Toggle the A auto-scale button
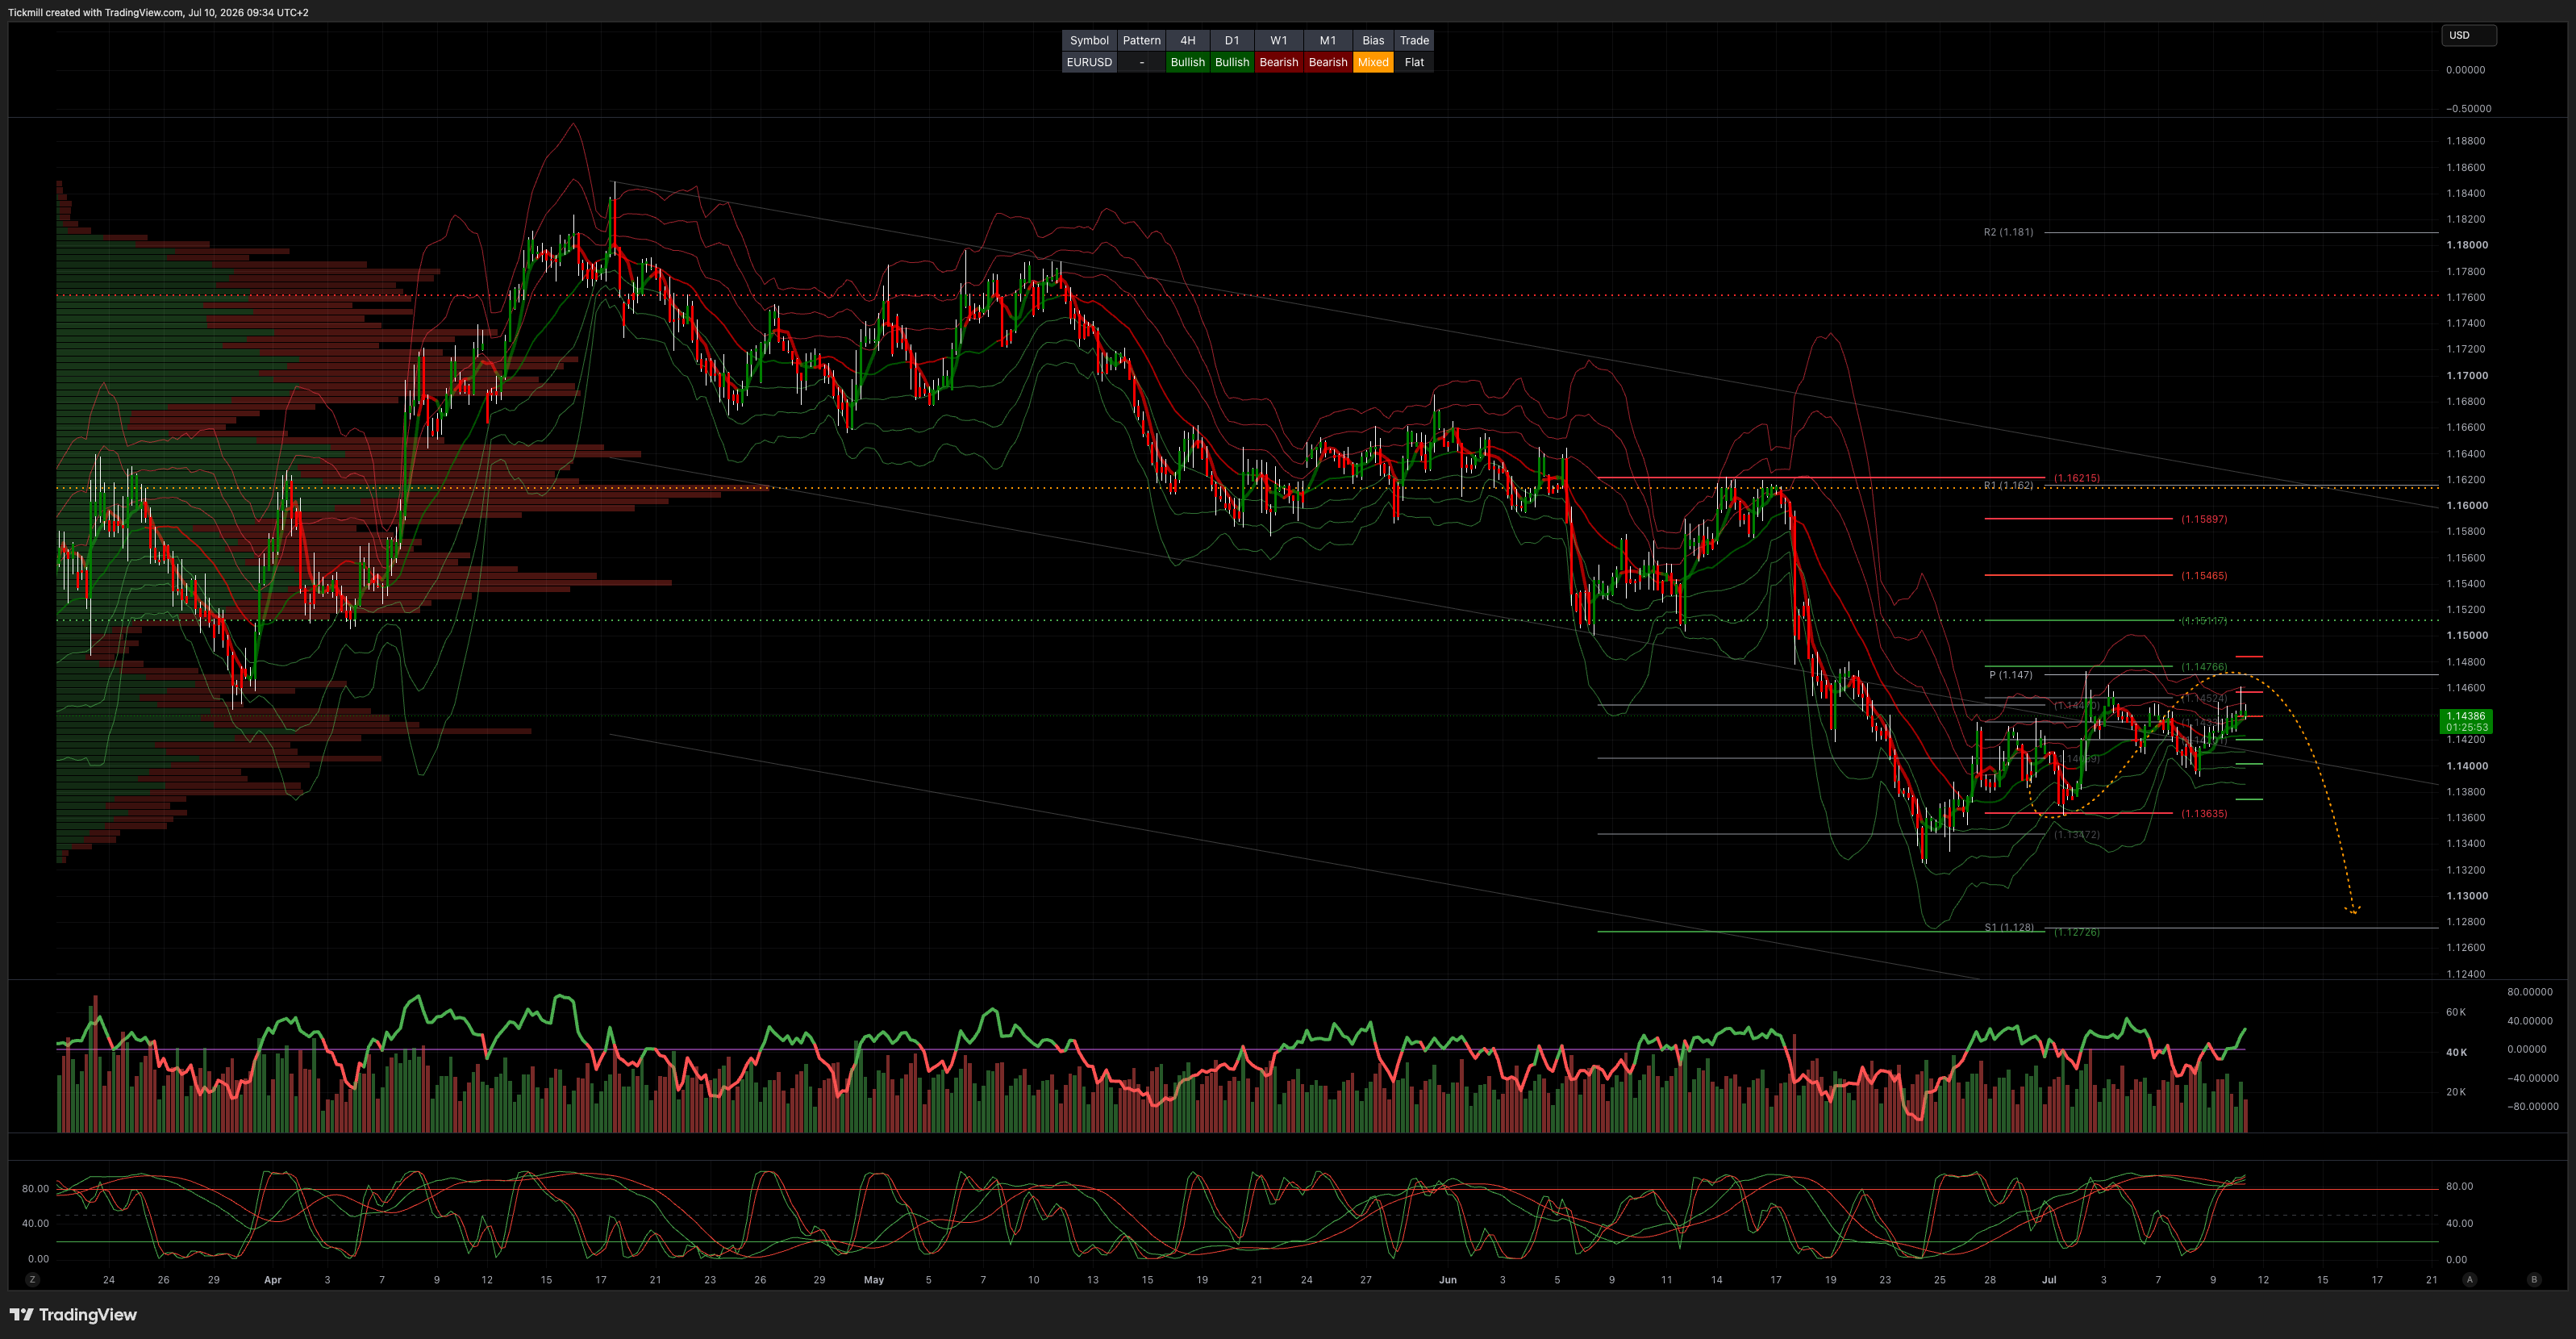 (2469, 1279)
